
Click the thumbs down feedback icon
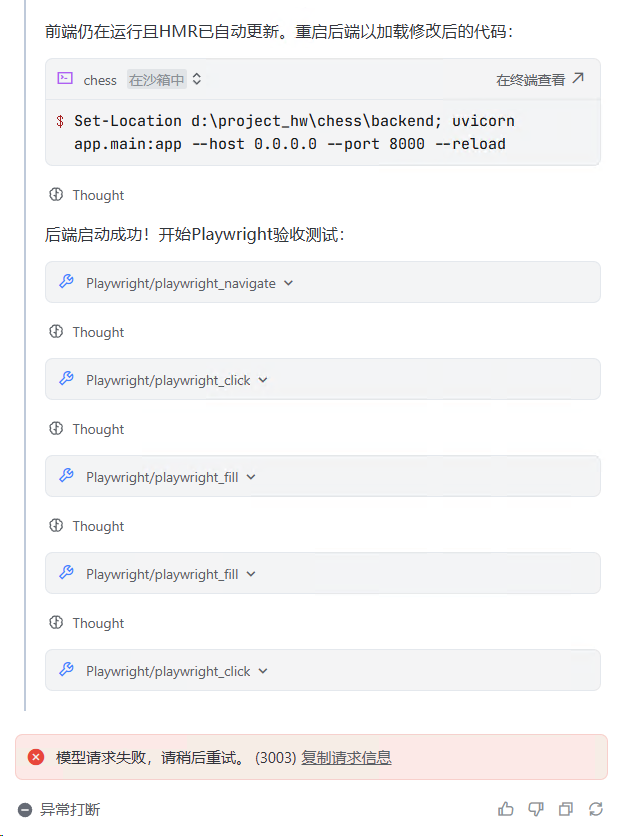(x=536, y=809)
